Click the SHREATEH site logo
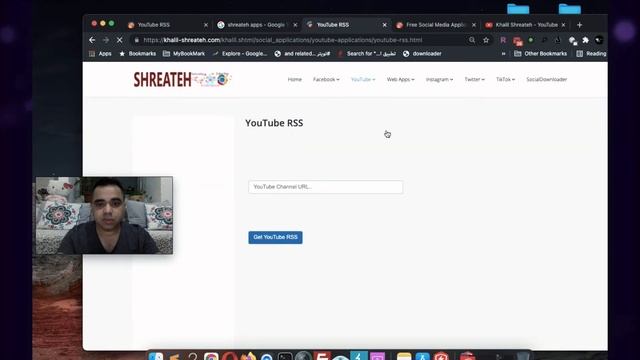This screenshot has width=640, height=360. (x=182, y=79)
